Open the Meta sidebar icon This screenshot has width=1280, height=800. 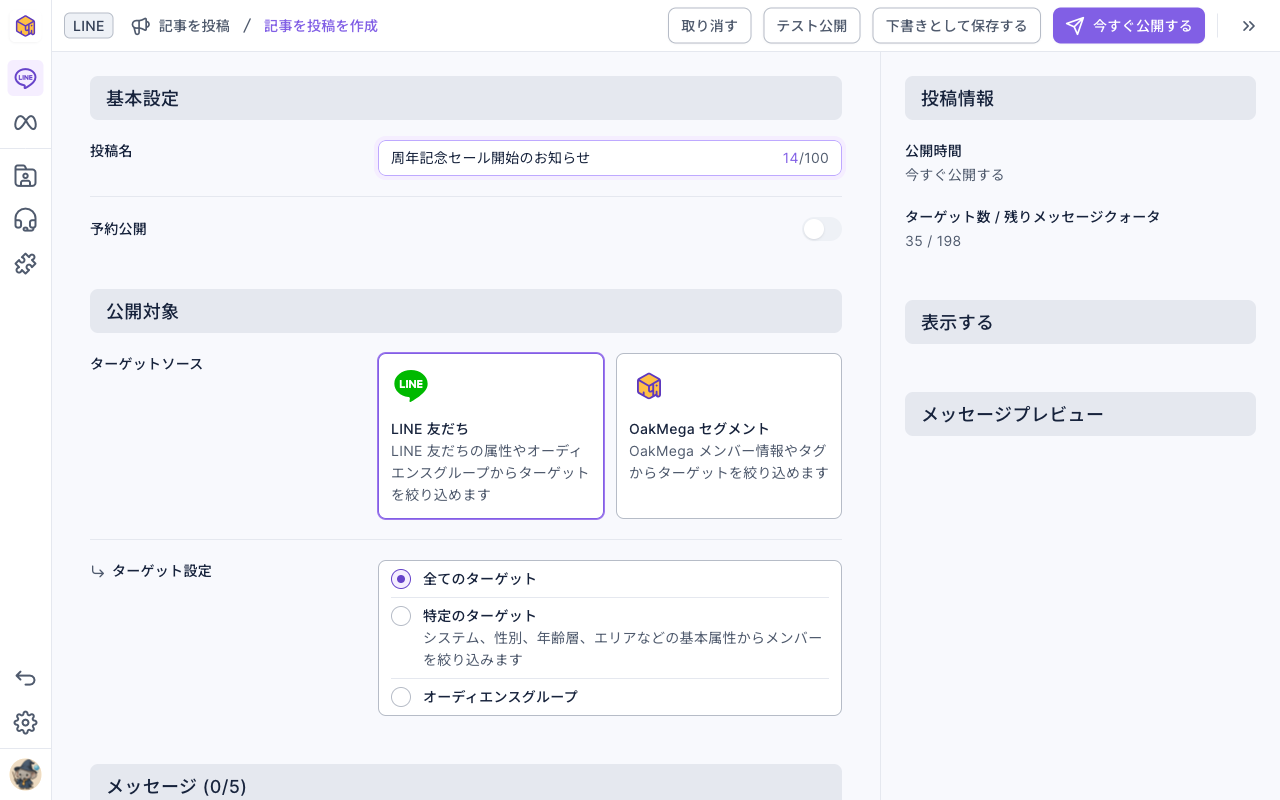[25, 122]
